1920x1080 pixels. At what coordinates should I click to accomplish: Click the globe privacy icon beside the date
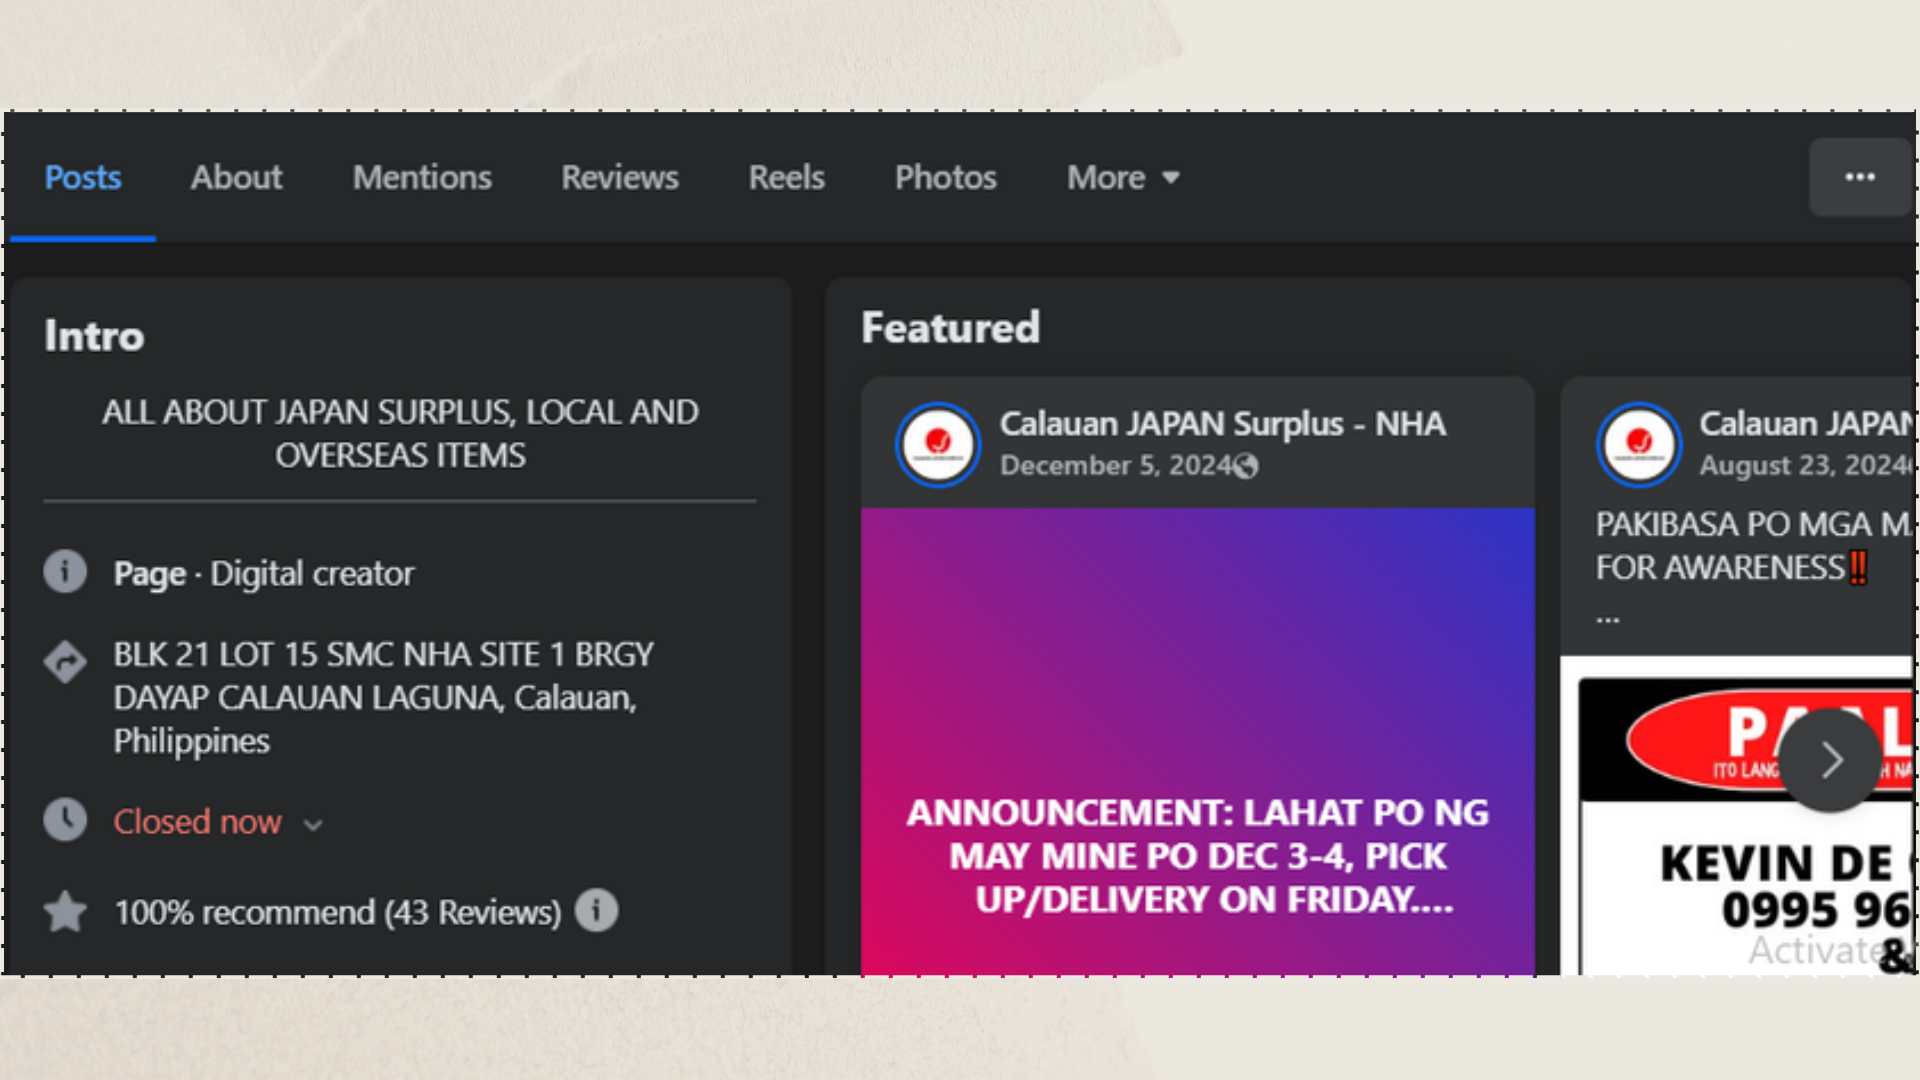[1246, 466]
